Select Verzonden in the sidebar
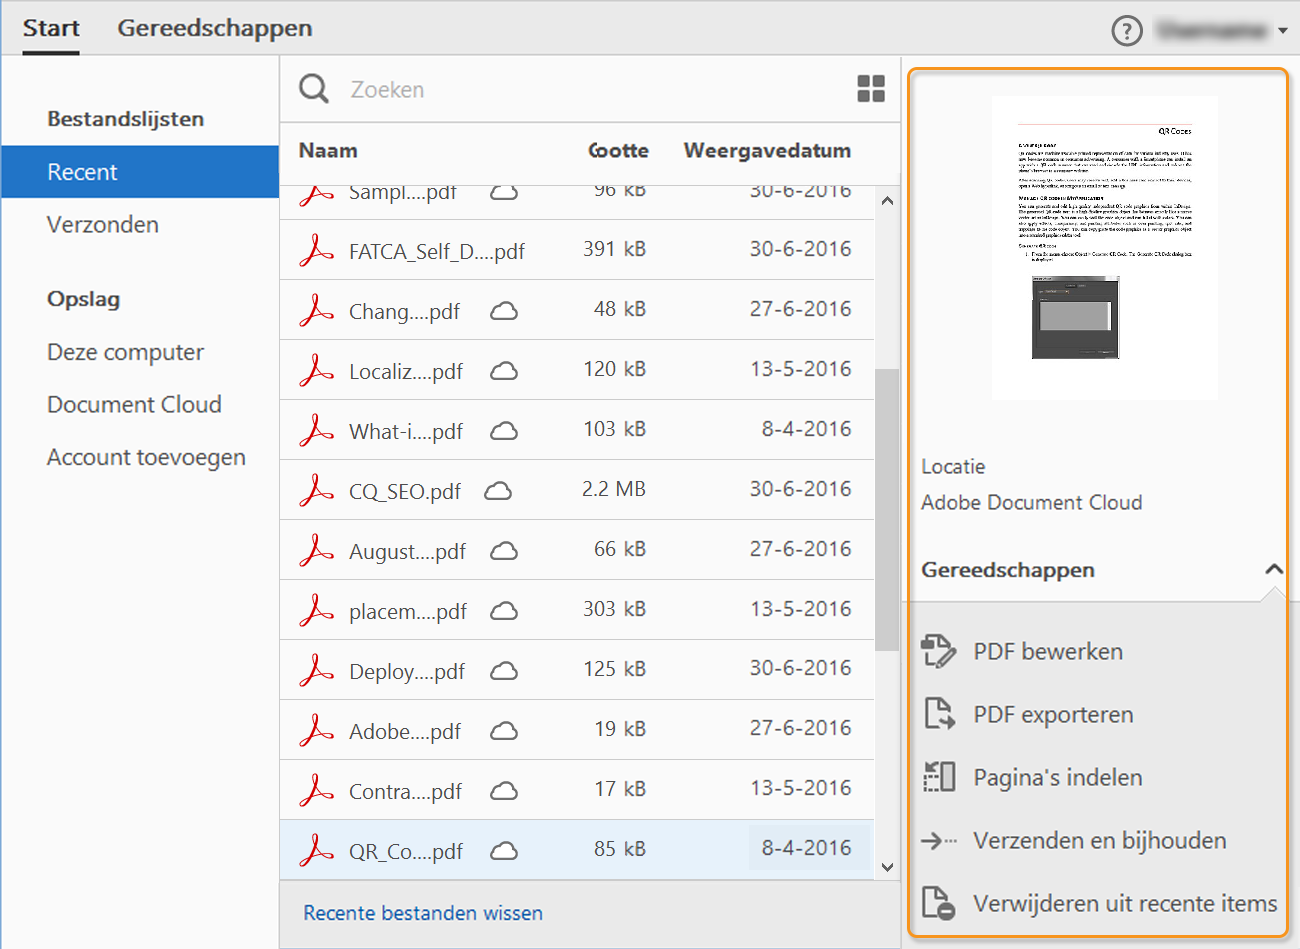 click(103, 224)
